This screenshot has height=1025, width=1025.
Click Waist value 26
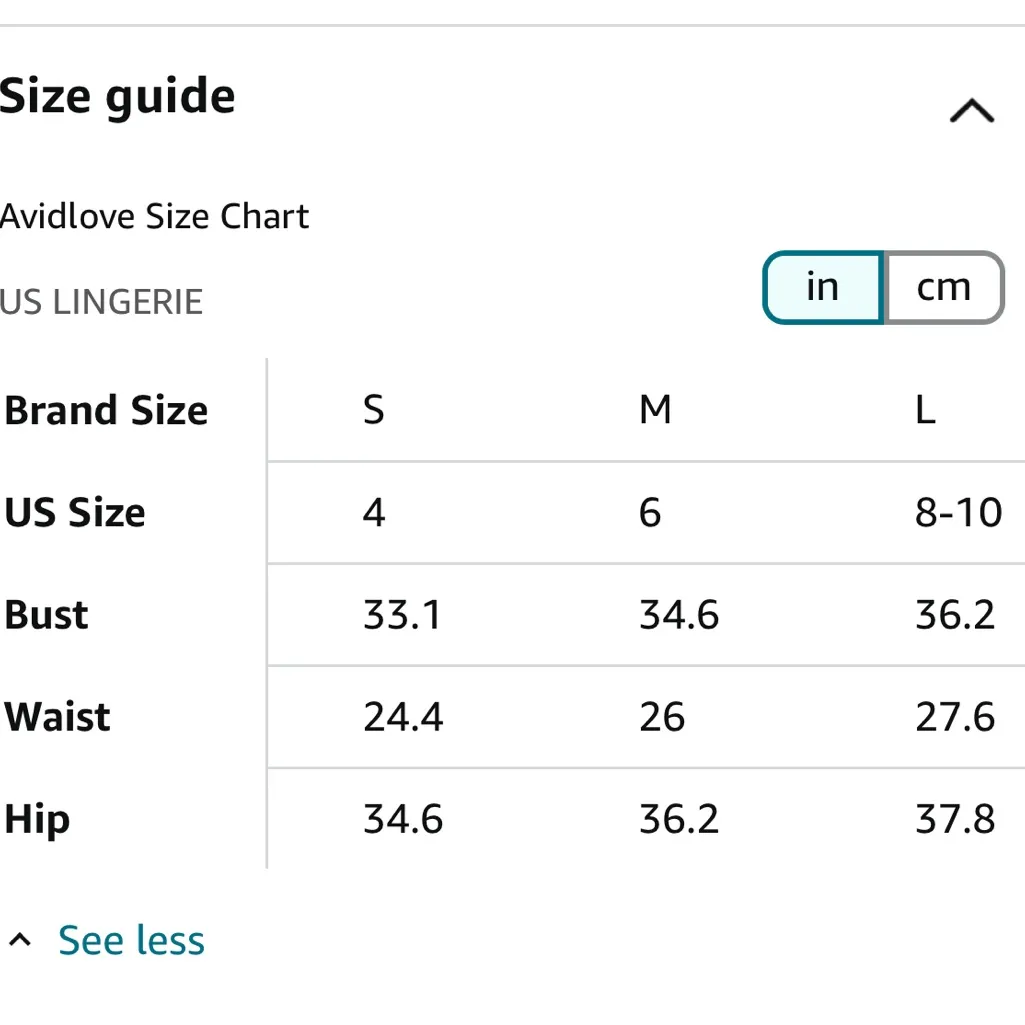[662, 717]
